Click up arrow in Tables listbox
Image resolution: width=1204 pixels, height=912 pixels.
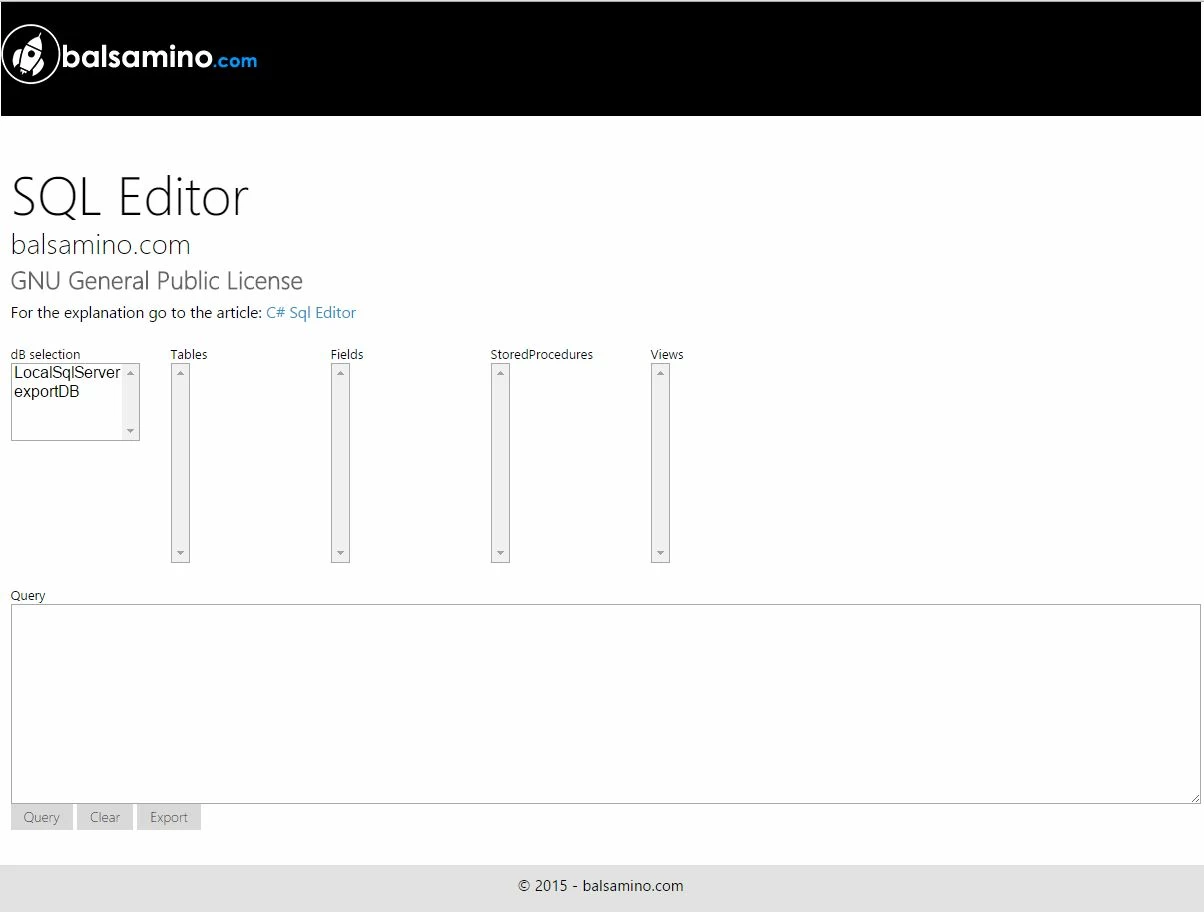[180, 373]
